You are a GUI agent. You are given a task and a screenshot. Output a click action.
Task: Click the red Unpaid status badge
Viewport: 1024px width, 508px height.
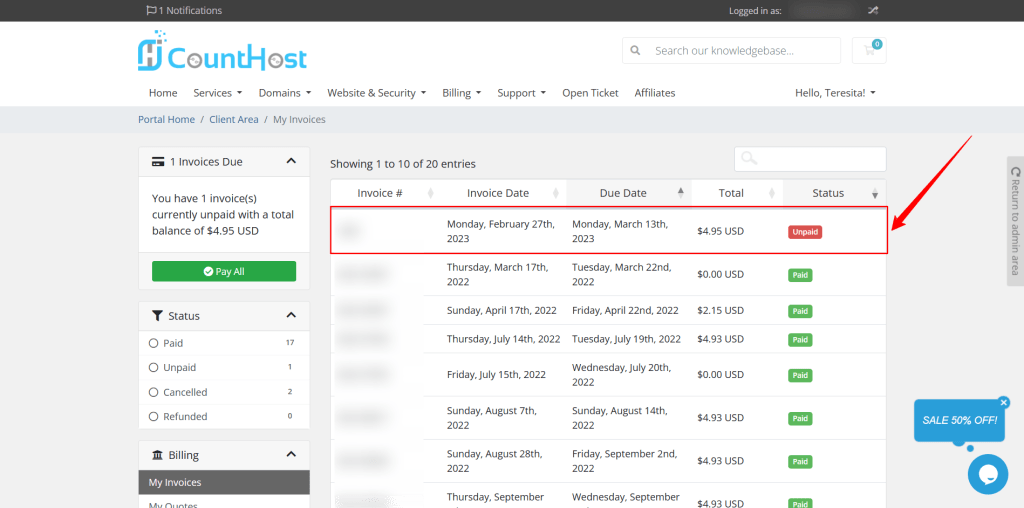[805, 231]
